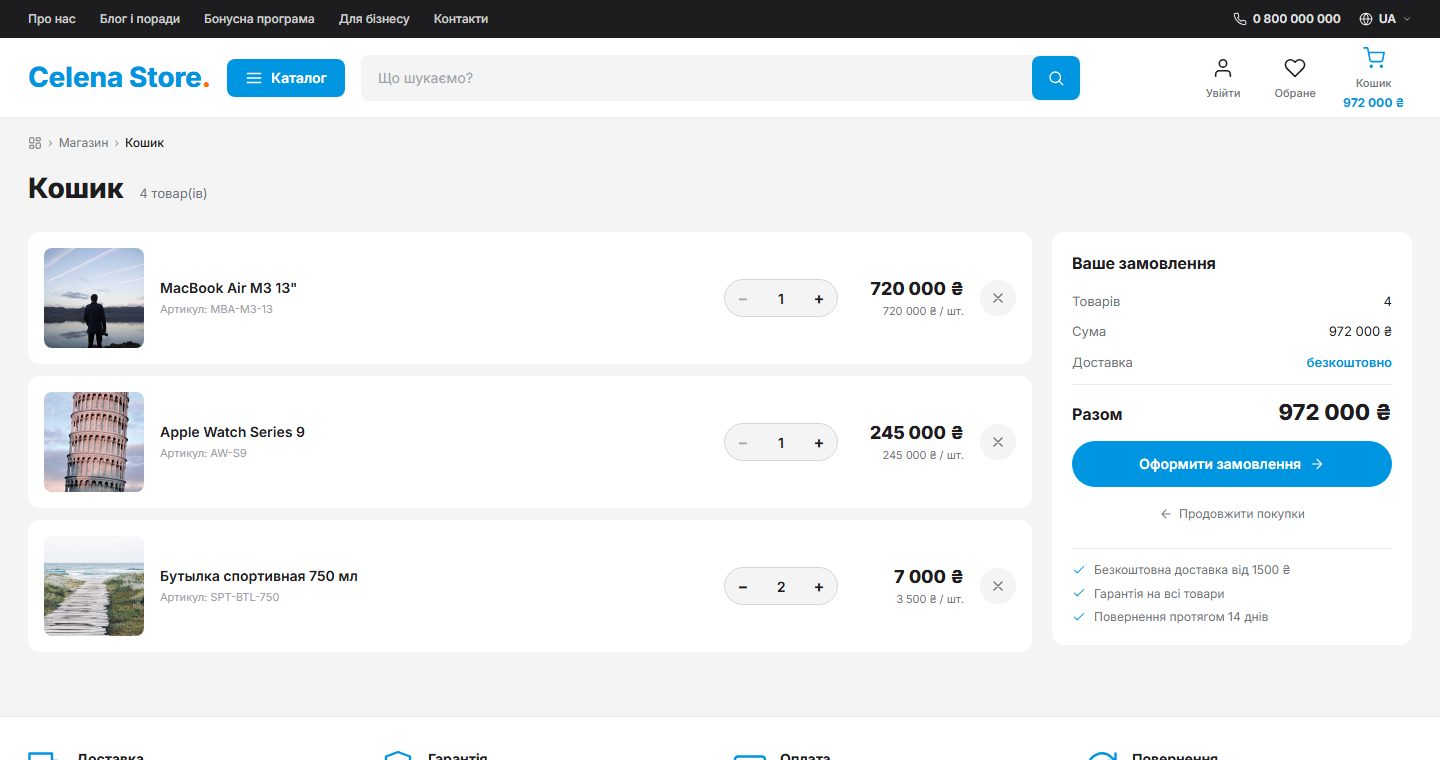This screenshot has width=1440, height=760.
Task: Select the Артикул: AW-S9 text
Action: (x=203, y=453)
